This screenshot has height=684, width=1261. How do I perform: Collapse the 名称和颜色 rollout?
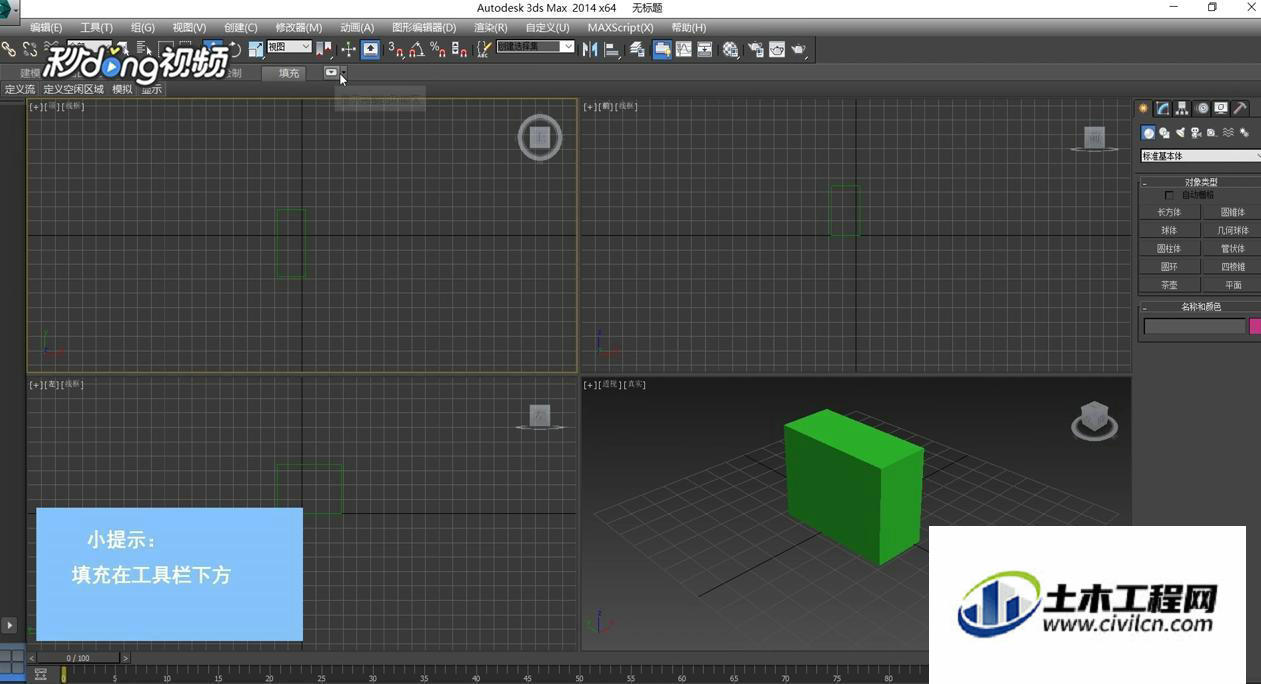tap(1200, 307)
